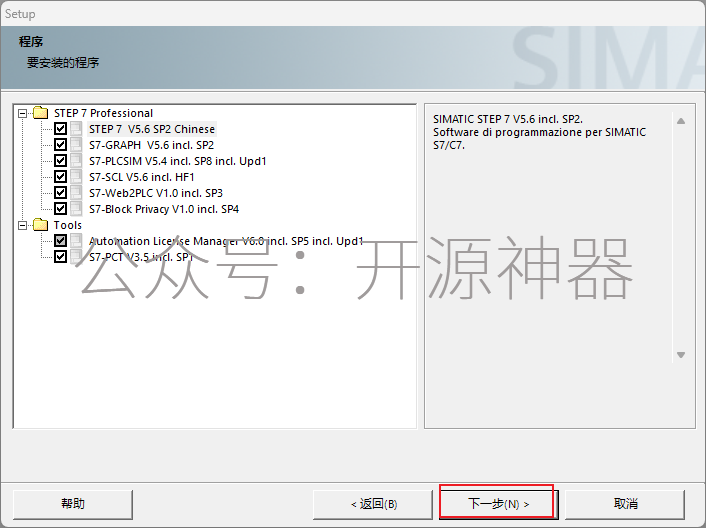706x528 pixels.
Task: Toggle S7-PLCSIM V5.4 checkbox
Action: (x=60, y=161)
